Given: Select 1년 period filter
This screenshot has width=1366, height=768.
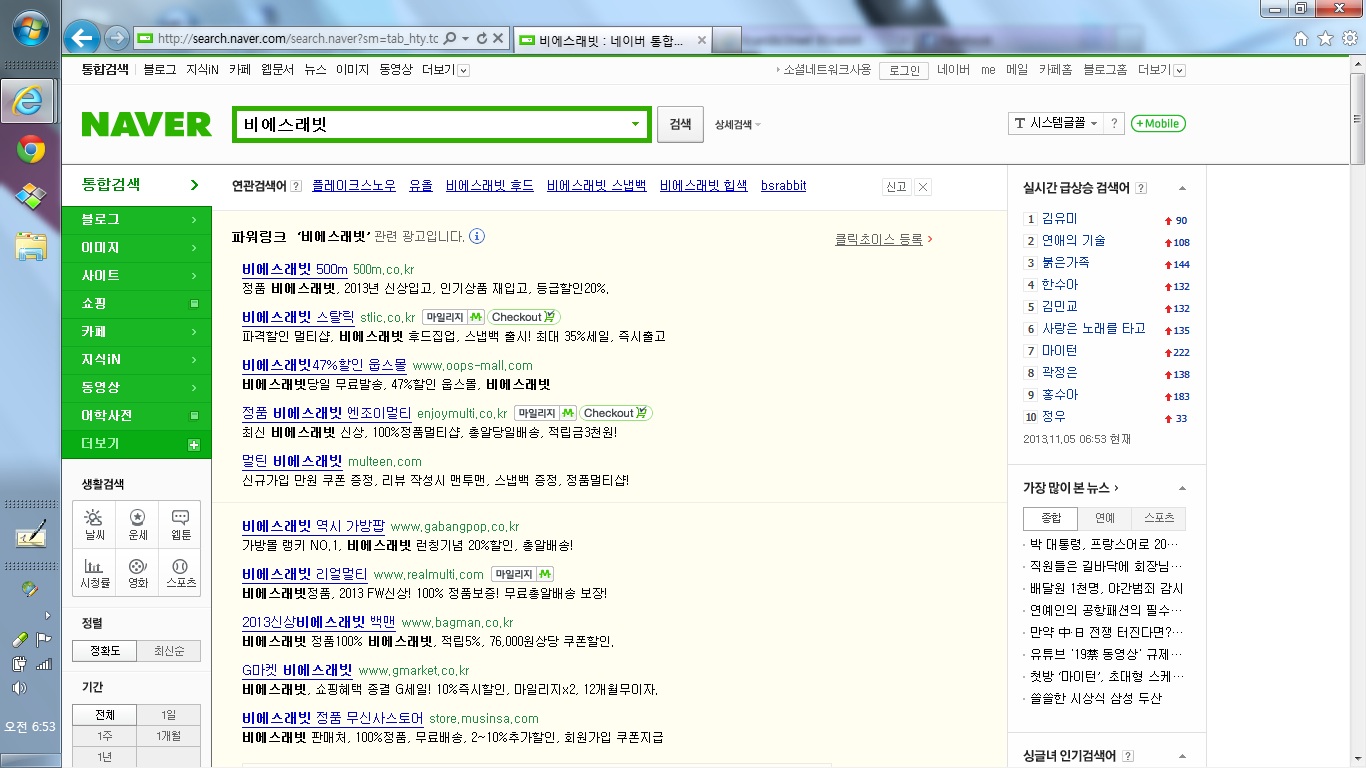Looking at the screenshot, I should [105, 757].
